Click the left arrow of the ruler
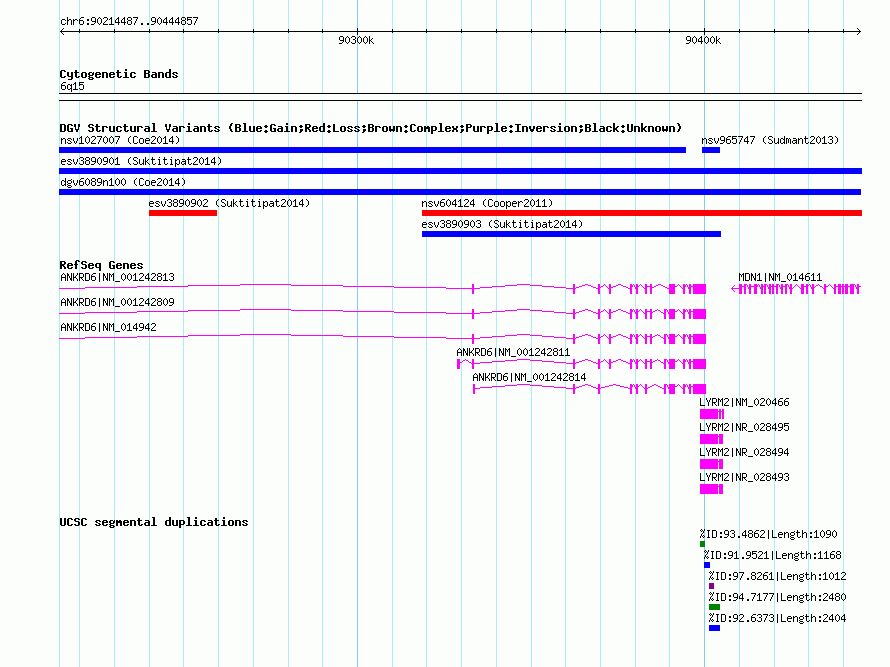The height and width of the screenshot is (667, 890). click(x=62, y=32)
